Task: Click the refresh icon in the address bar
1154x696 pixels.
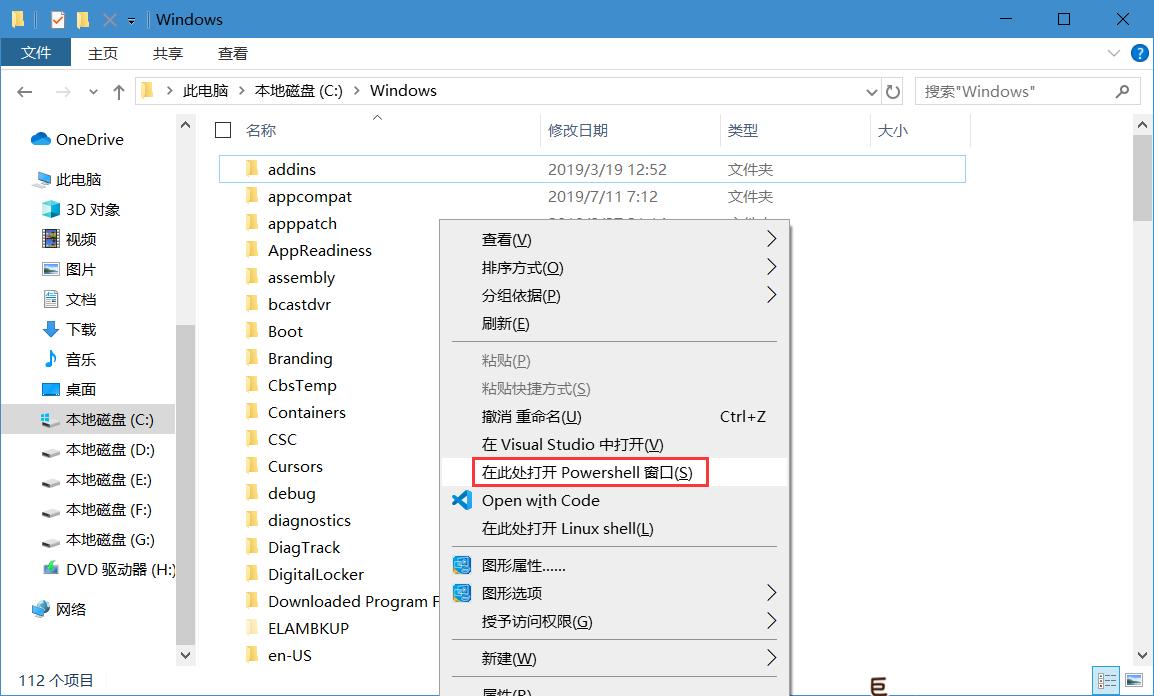Action: [893, 91]
